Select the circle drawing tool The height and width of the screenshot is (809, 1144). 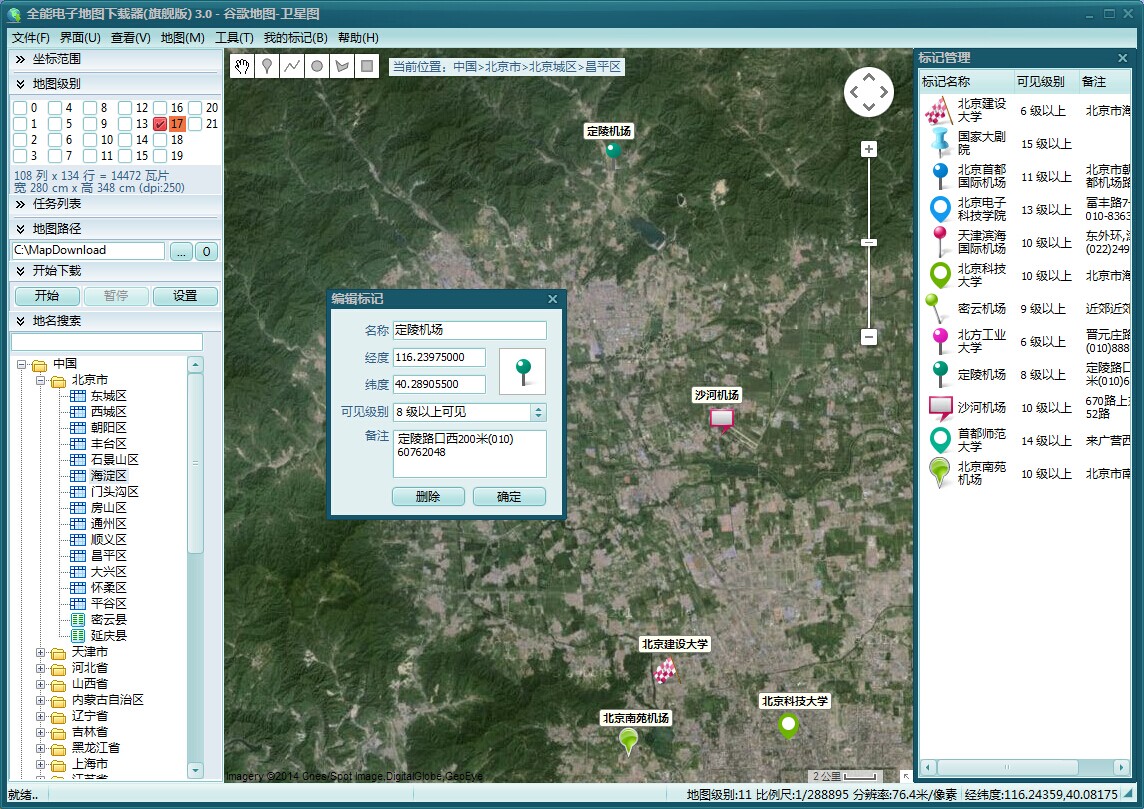point(317,66)
